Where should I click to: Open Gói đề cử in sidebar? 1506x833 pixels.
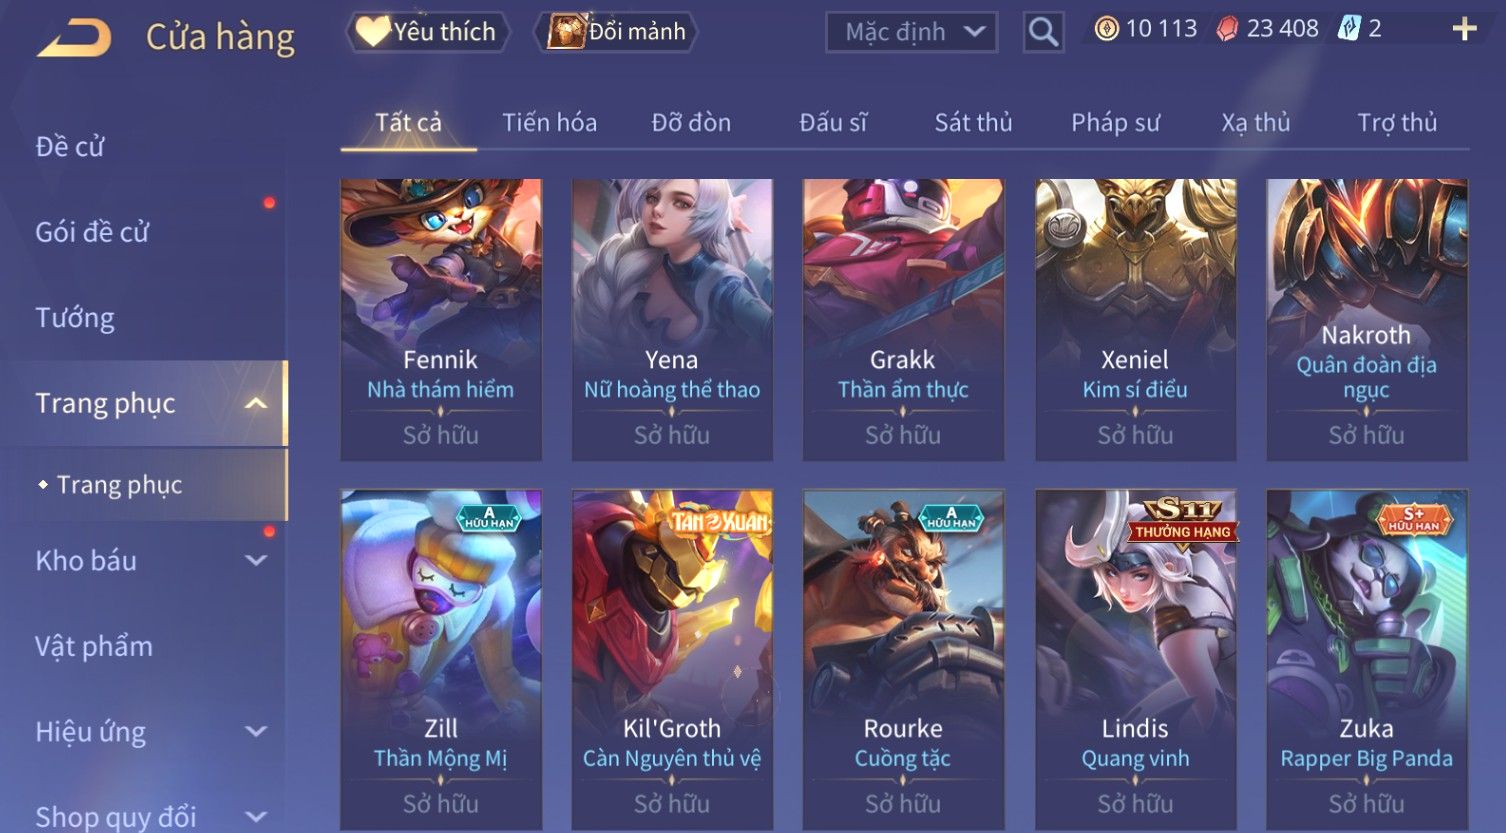[92, 232]
